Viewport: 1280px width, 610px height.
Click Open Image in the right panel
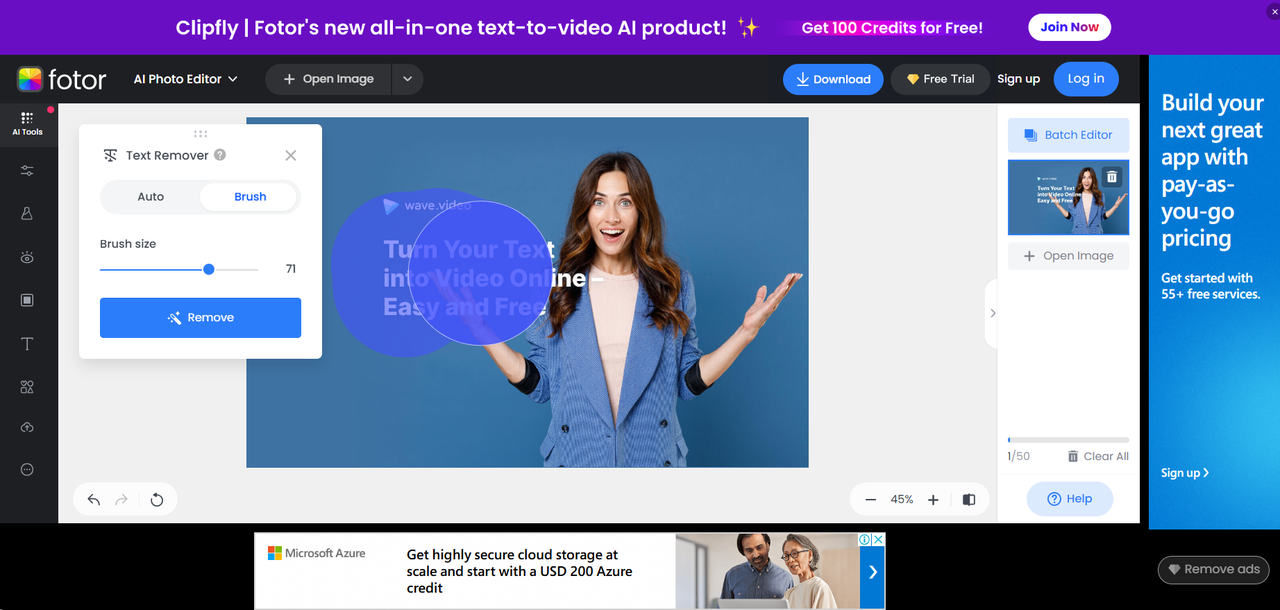click(x=1068, y=256)
